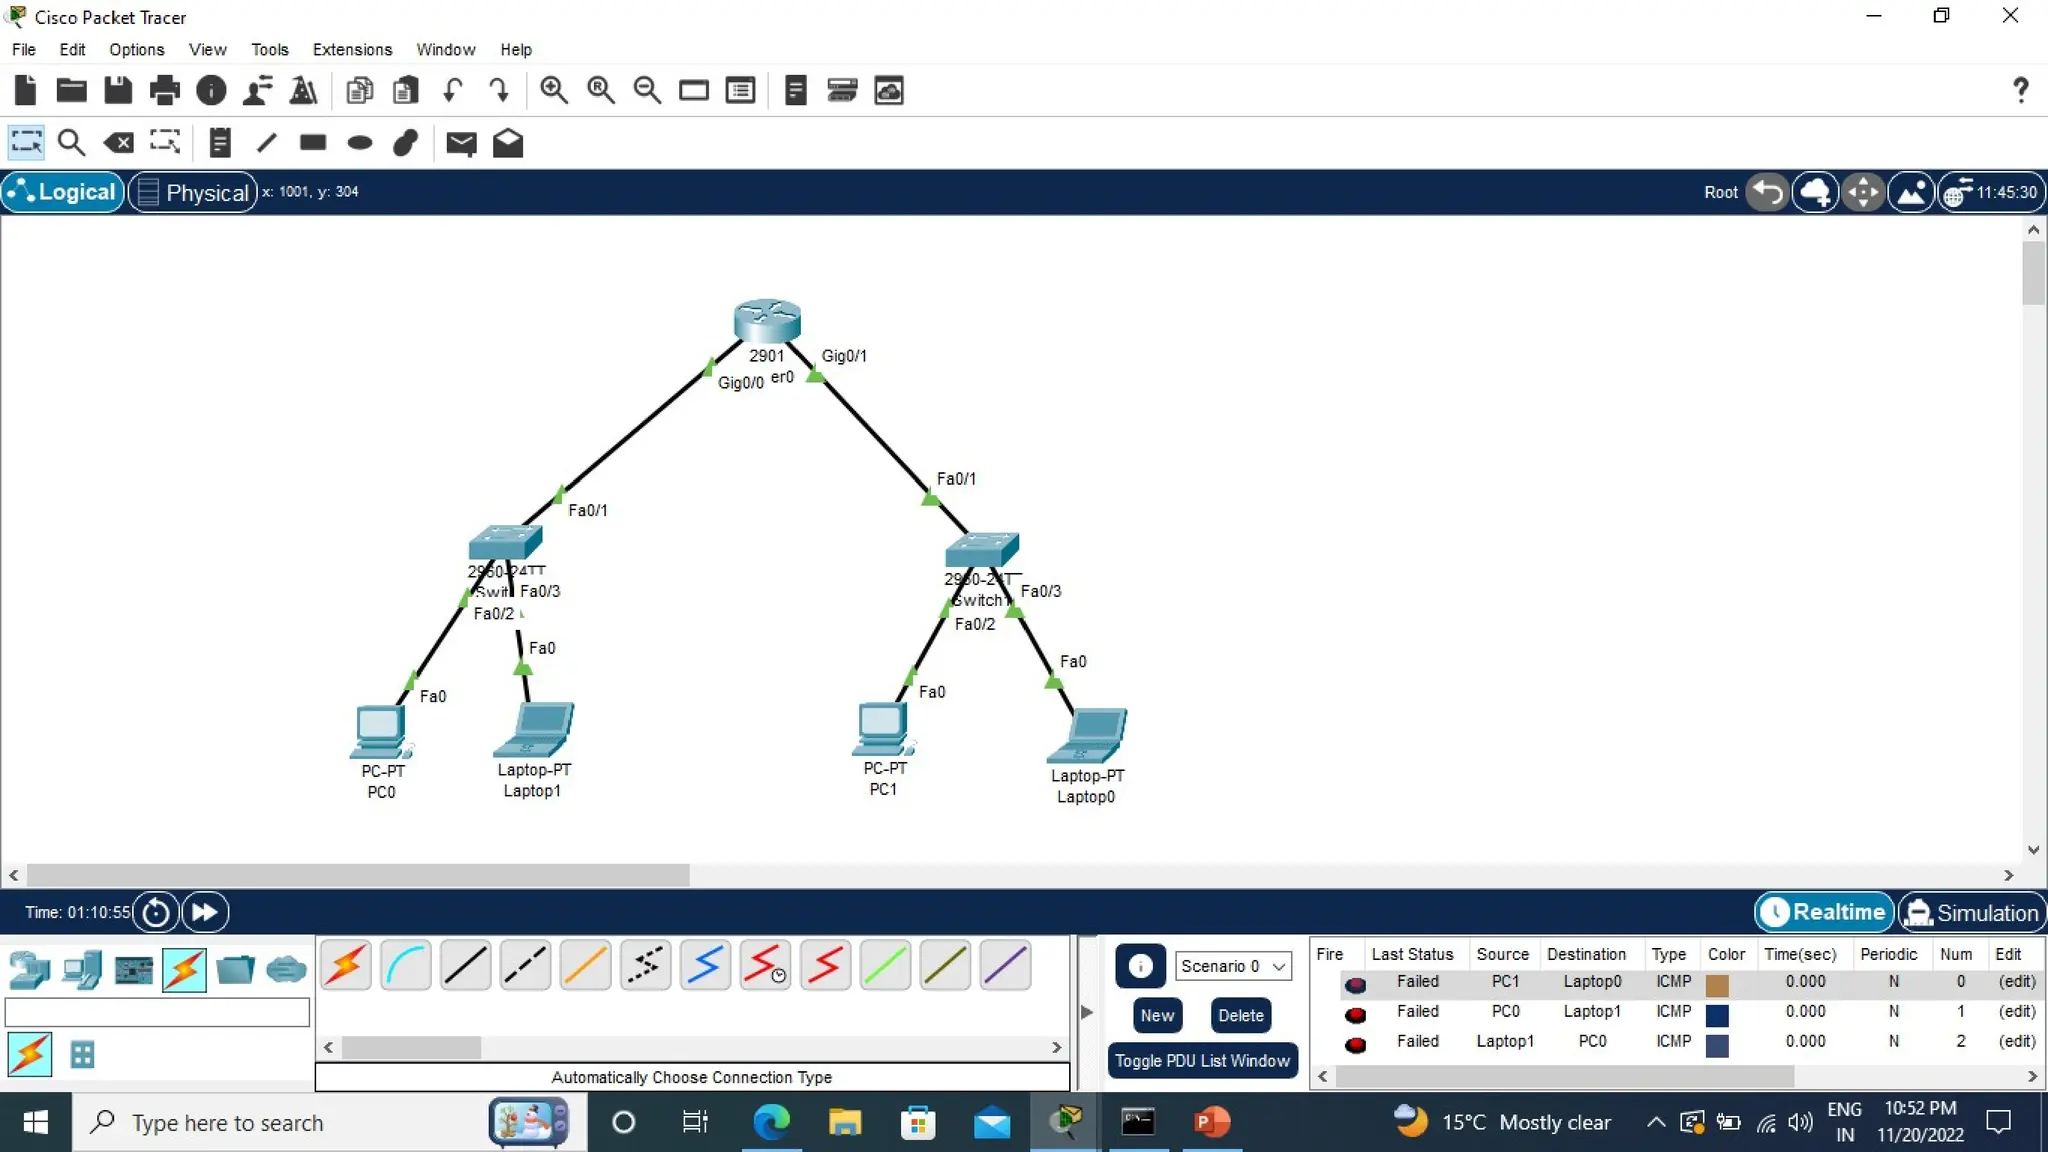2048x1152 pixels.
Task: Click the Add Simple PDU envelope icon
Action: [x=461, y=143]
